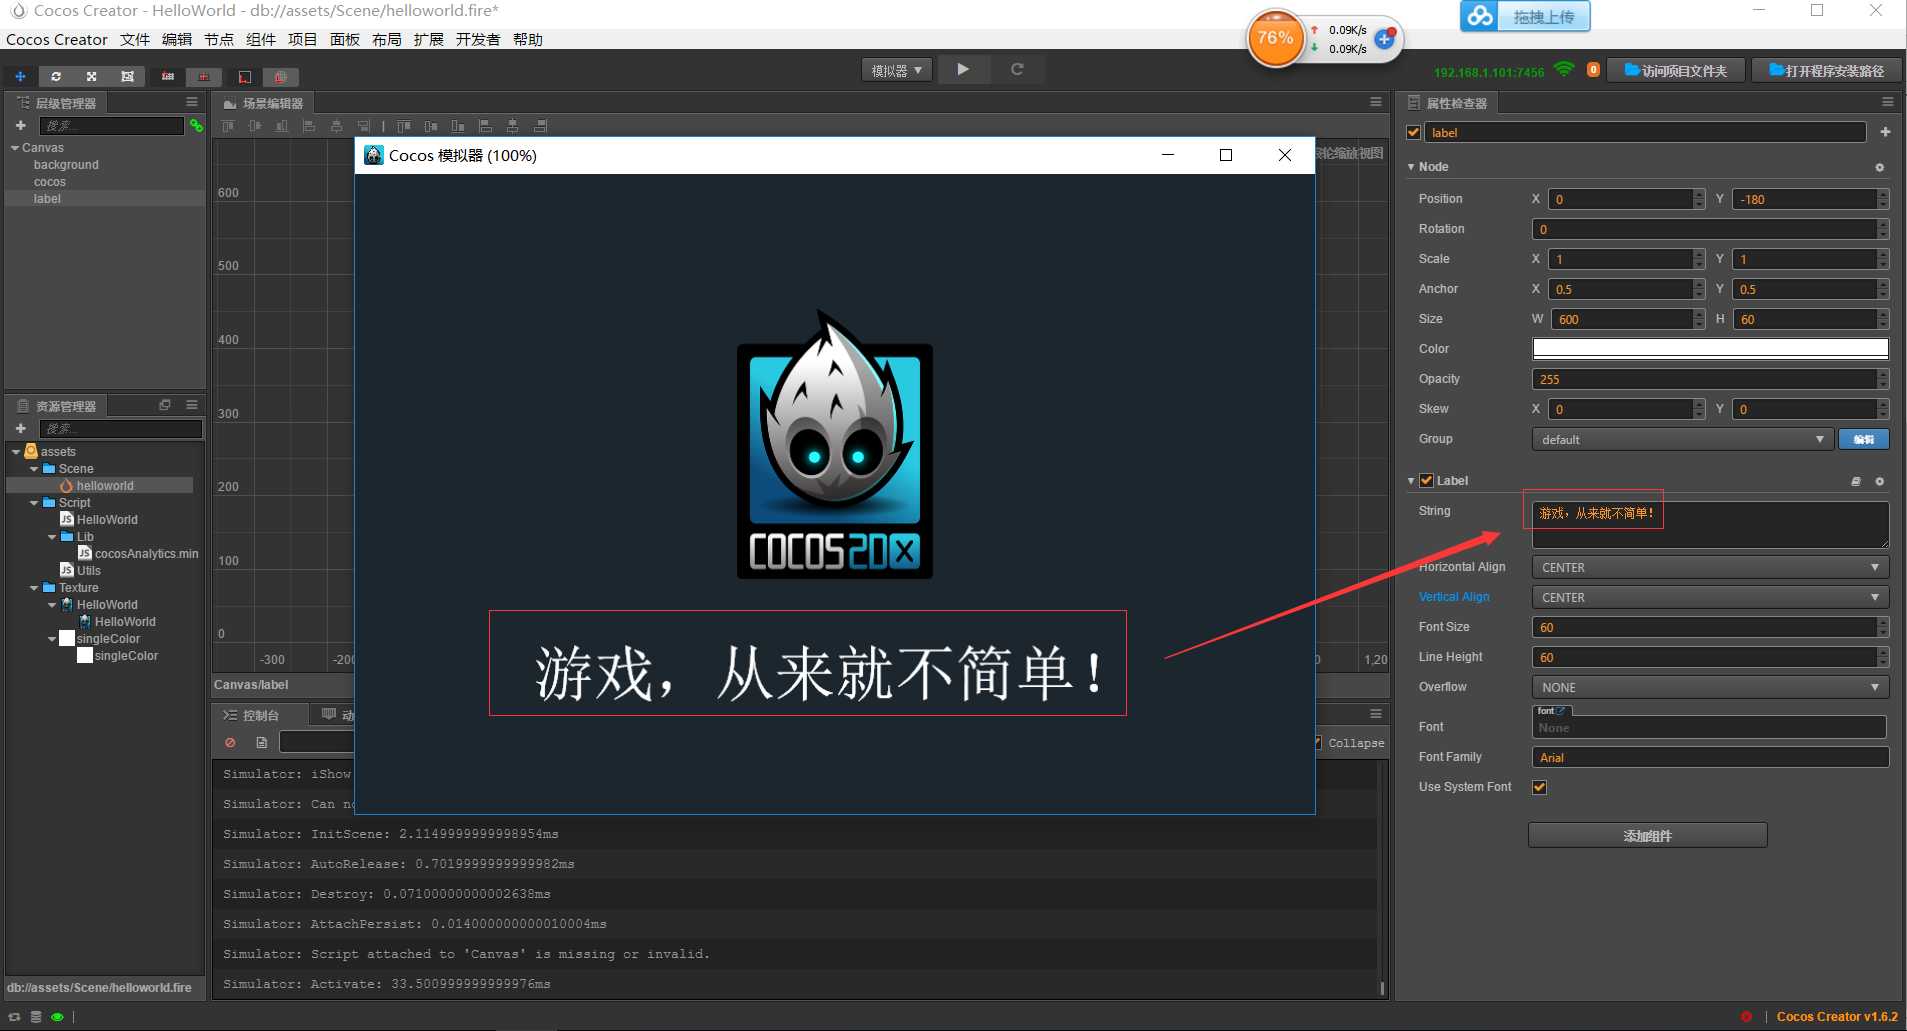1907x1031 pixels.
Task: Click the plus icon beside node name
Action: 1885,132
